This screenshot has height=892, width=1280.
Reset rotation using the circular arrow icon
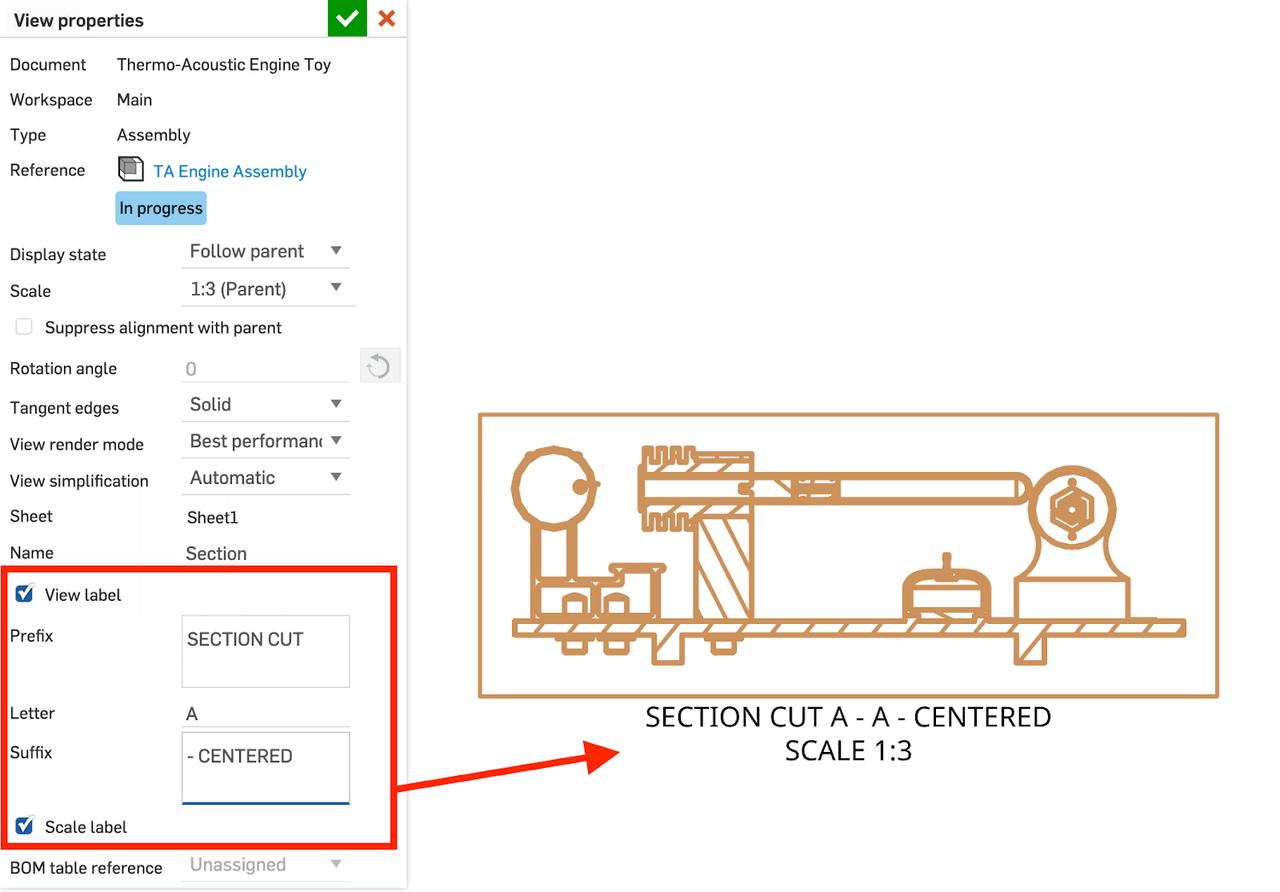coord(378,365)
